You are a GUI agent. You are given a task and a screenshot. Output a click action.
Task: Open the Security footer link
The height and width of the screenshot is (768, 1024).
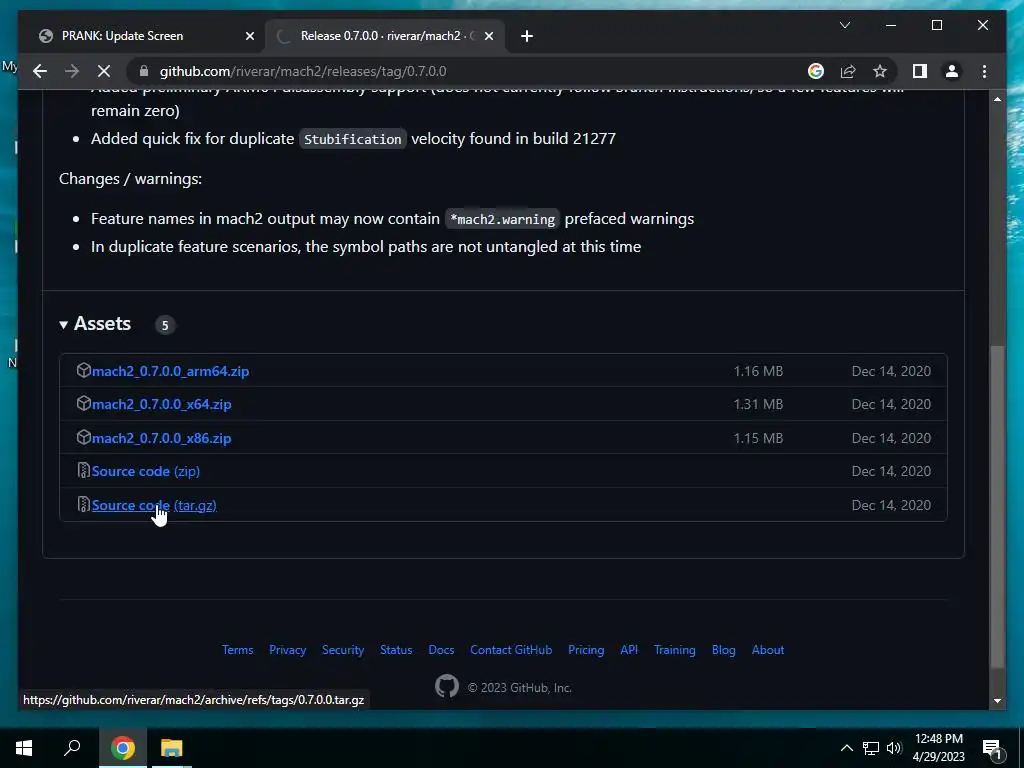[343, 650]
